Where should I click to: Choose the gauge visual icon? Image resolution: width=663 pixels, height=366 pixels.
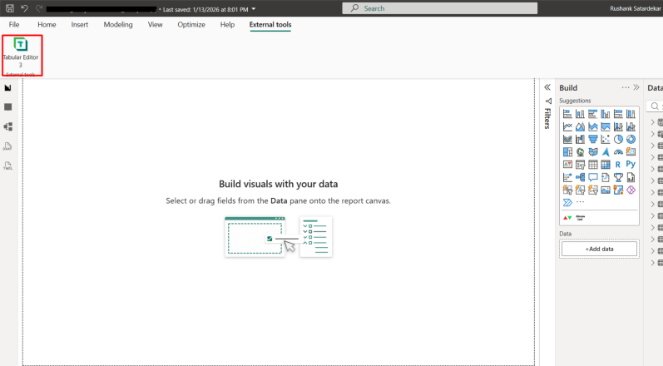pos(618,152)
